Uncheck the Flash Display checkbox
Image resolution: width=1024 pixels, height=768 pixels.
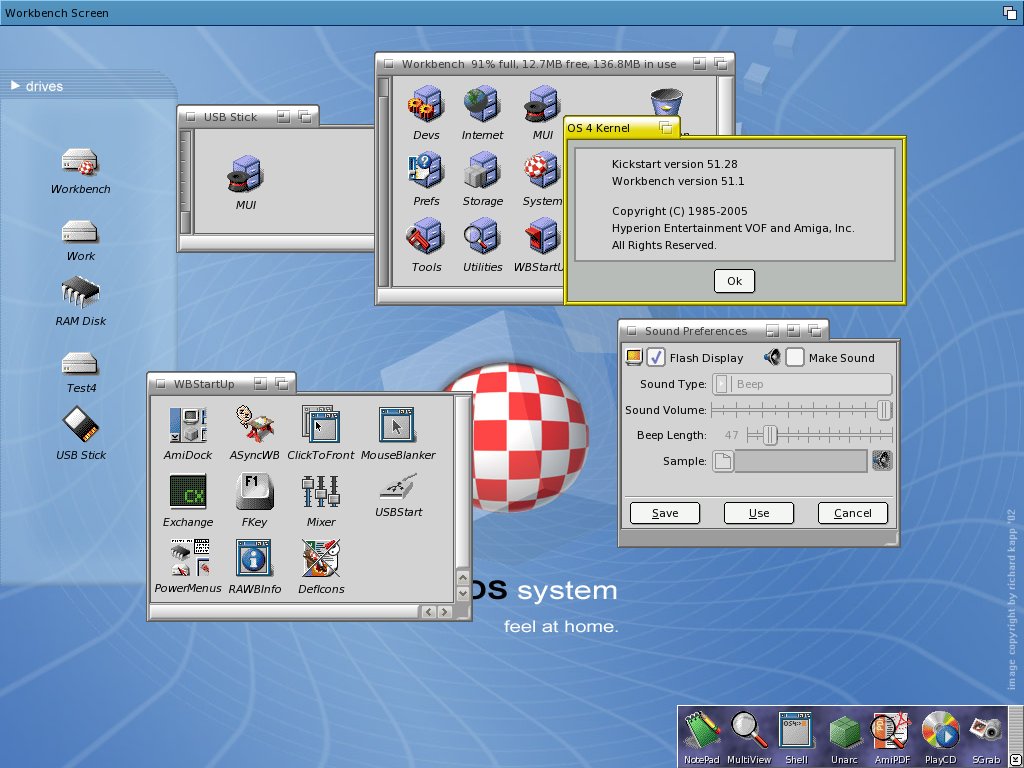point(656,357)
